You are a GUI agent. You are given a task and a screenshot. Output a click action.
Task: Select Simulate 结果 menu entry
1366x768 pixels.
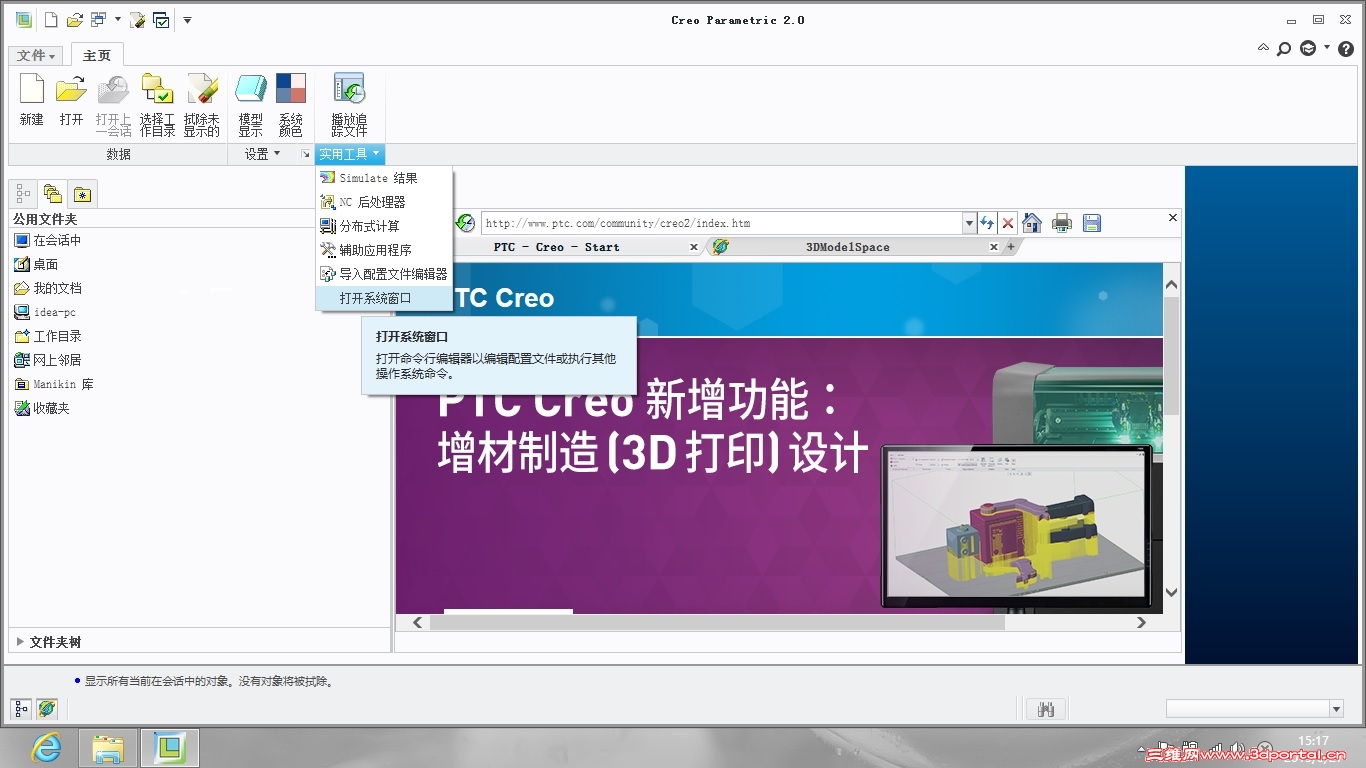384,178
